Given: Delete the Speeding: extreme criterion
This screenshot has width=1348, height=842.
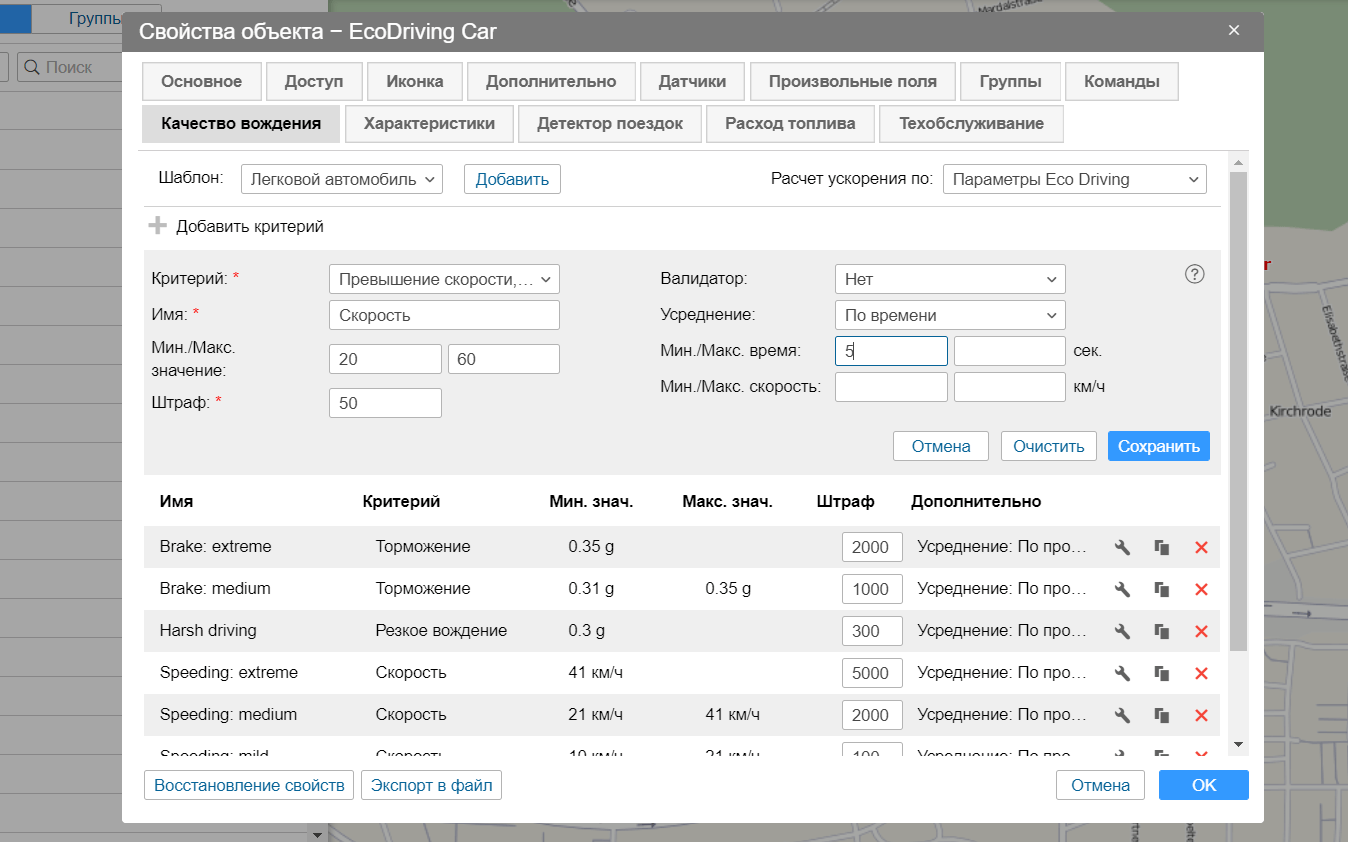Looking at the screenshot, I should coord(1201,673).
